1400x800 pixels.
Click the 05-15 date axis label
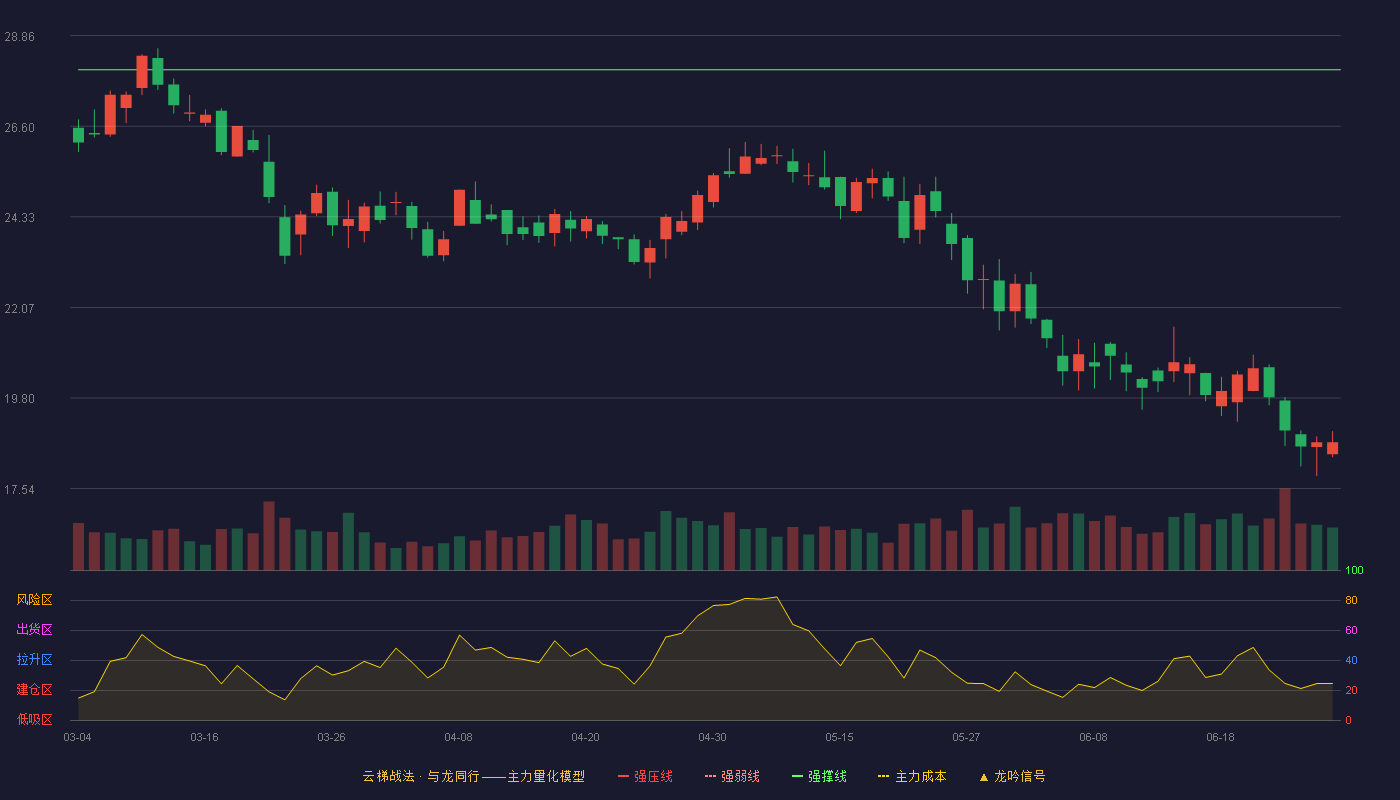point(839,737)
